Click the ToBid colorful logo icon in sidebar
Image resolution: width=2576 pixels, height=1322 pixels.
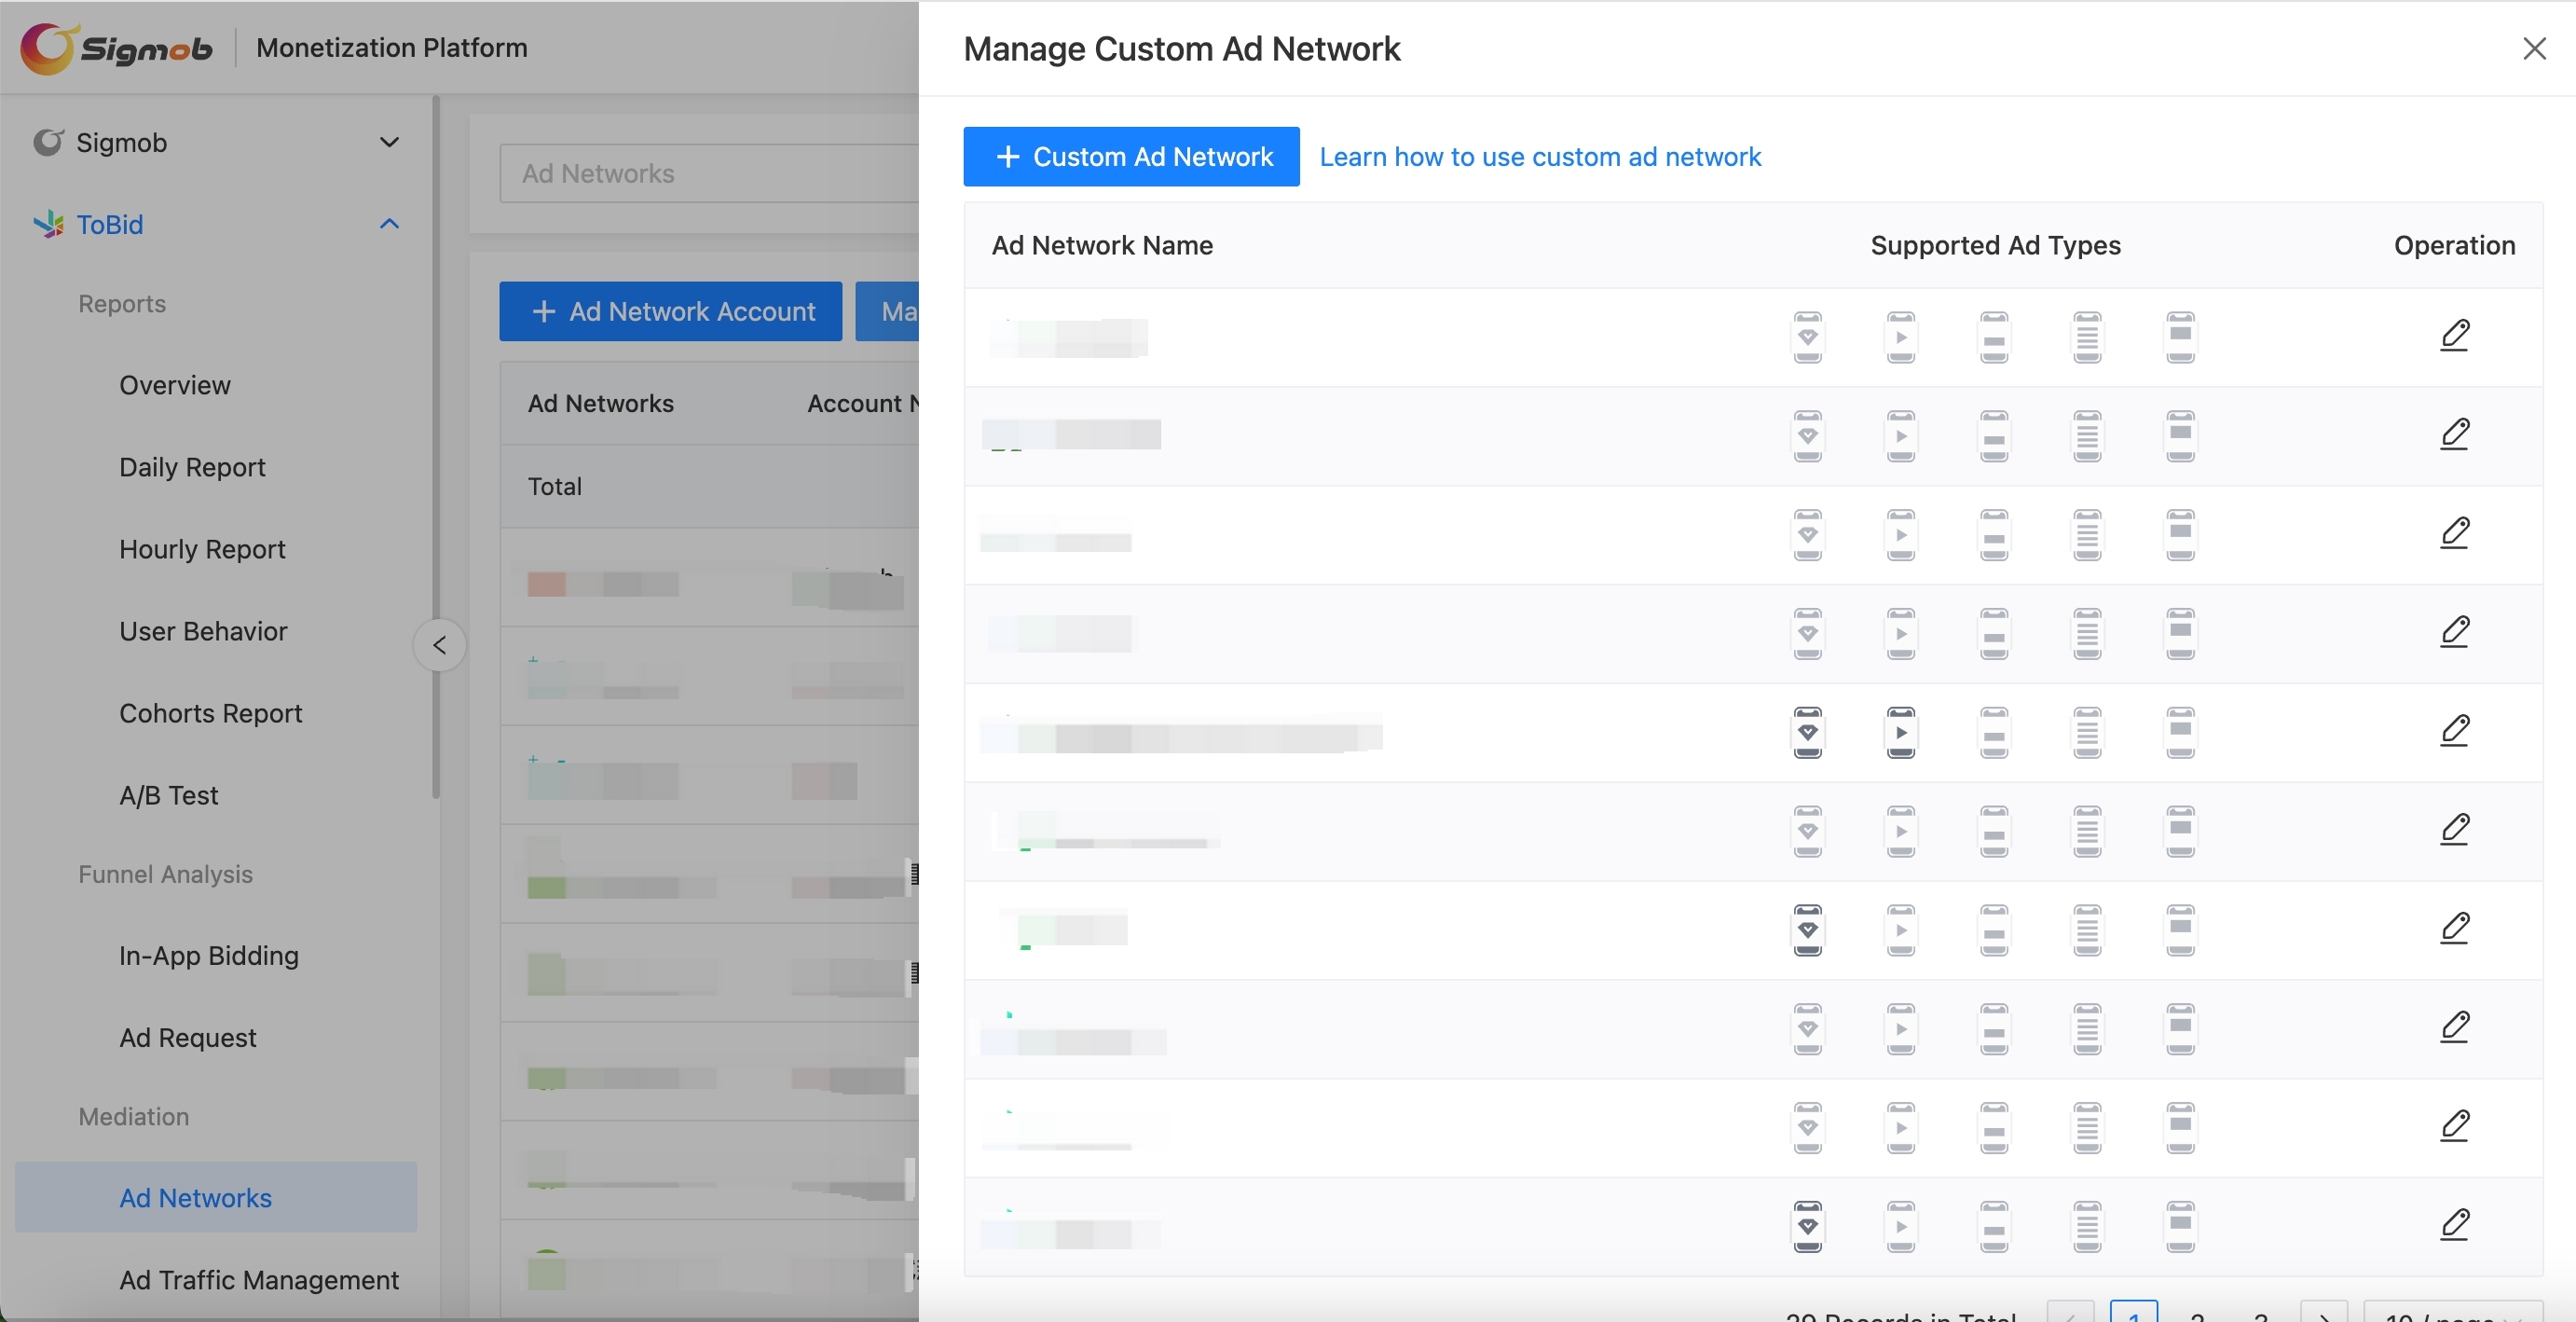pos(48,224)
